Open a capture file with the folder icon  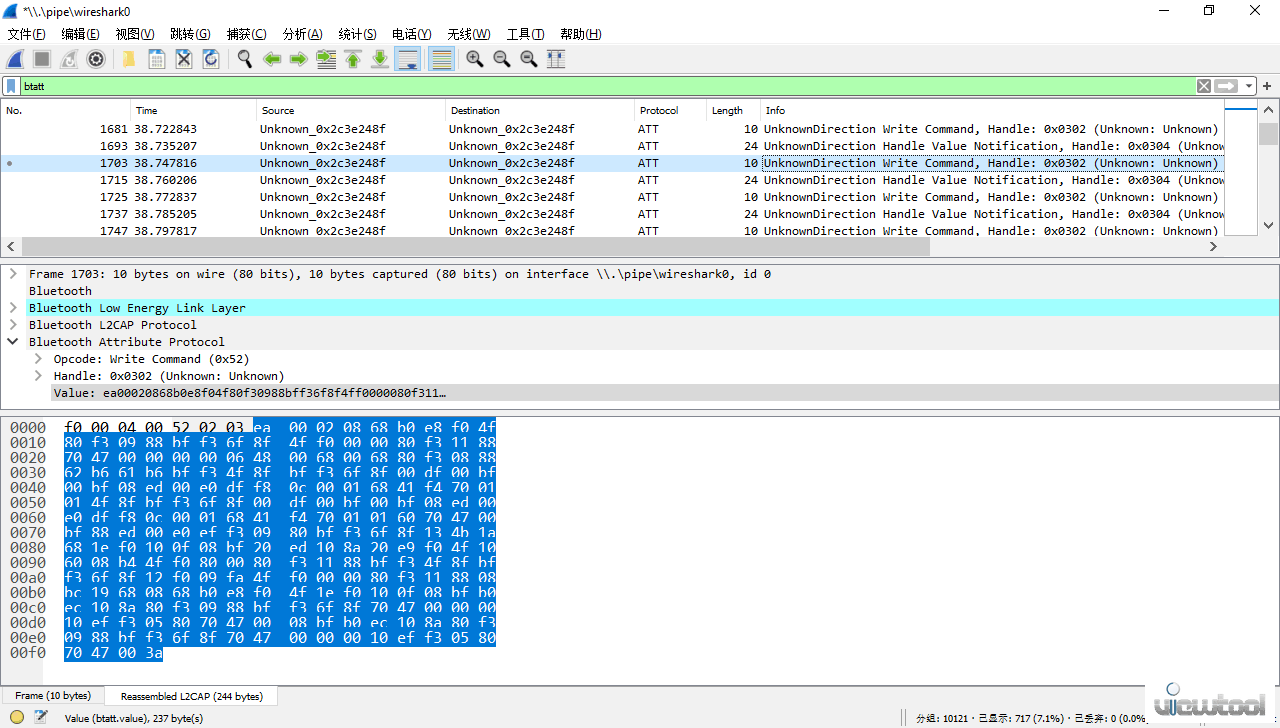pyautogui.click(x=129, y=59)
